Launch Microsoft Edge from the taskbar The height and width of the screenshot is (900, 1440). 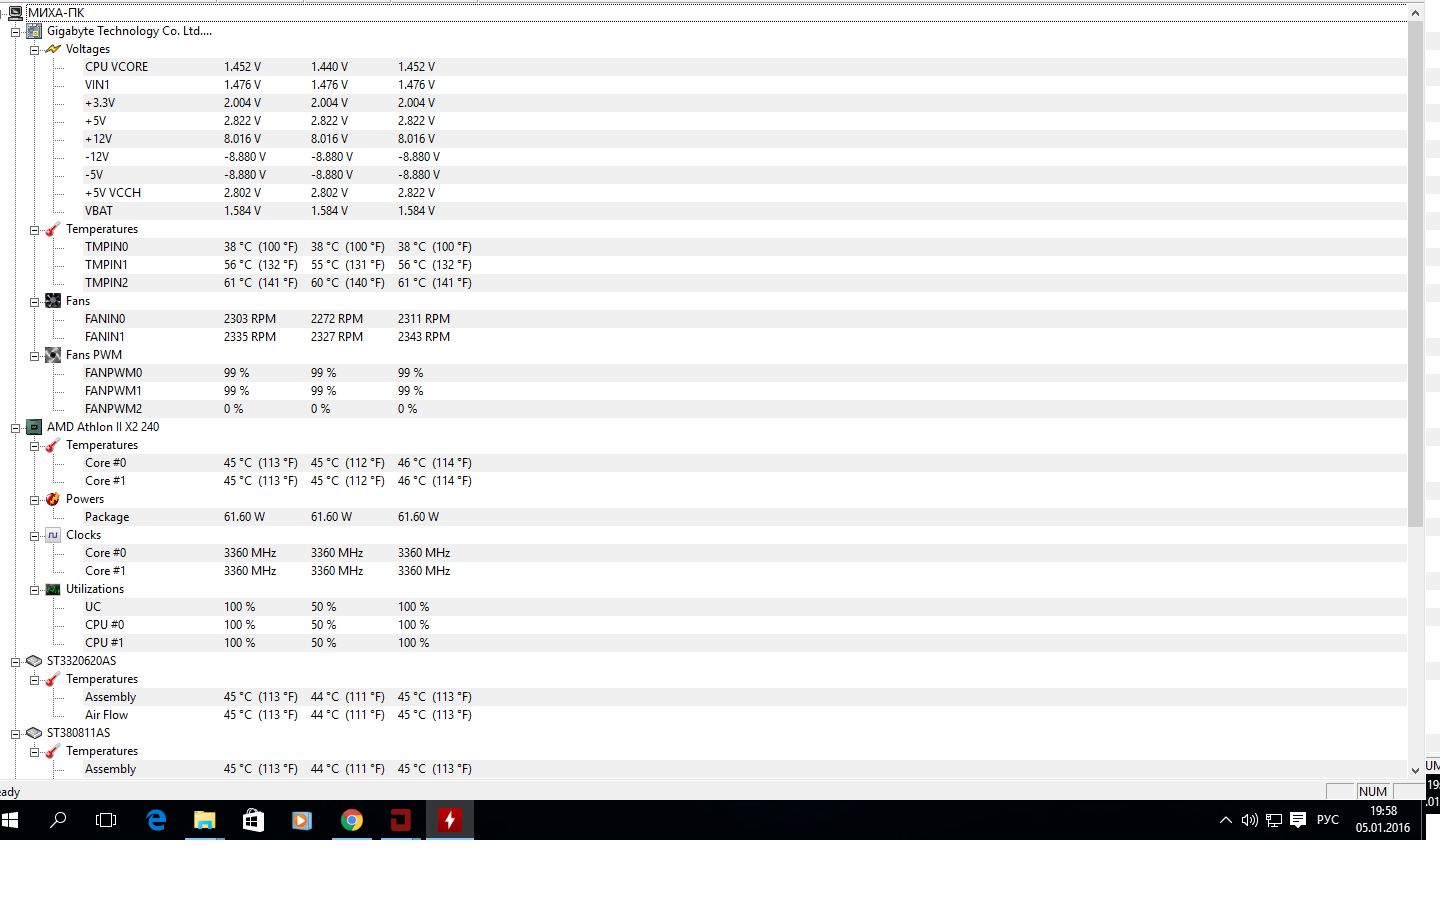pos(156,820)
